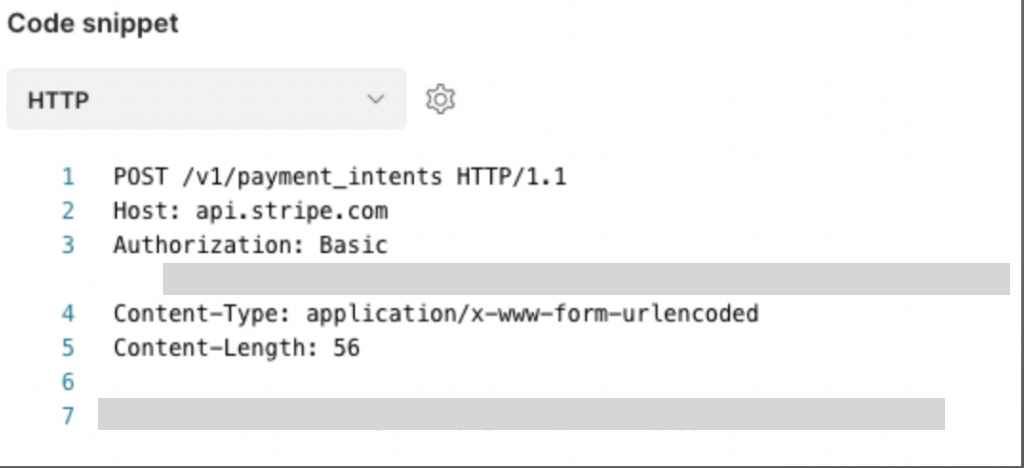1024x468 pixels.
Task: Click the api.stripe.com host value
Action: coord(292,211)
